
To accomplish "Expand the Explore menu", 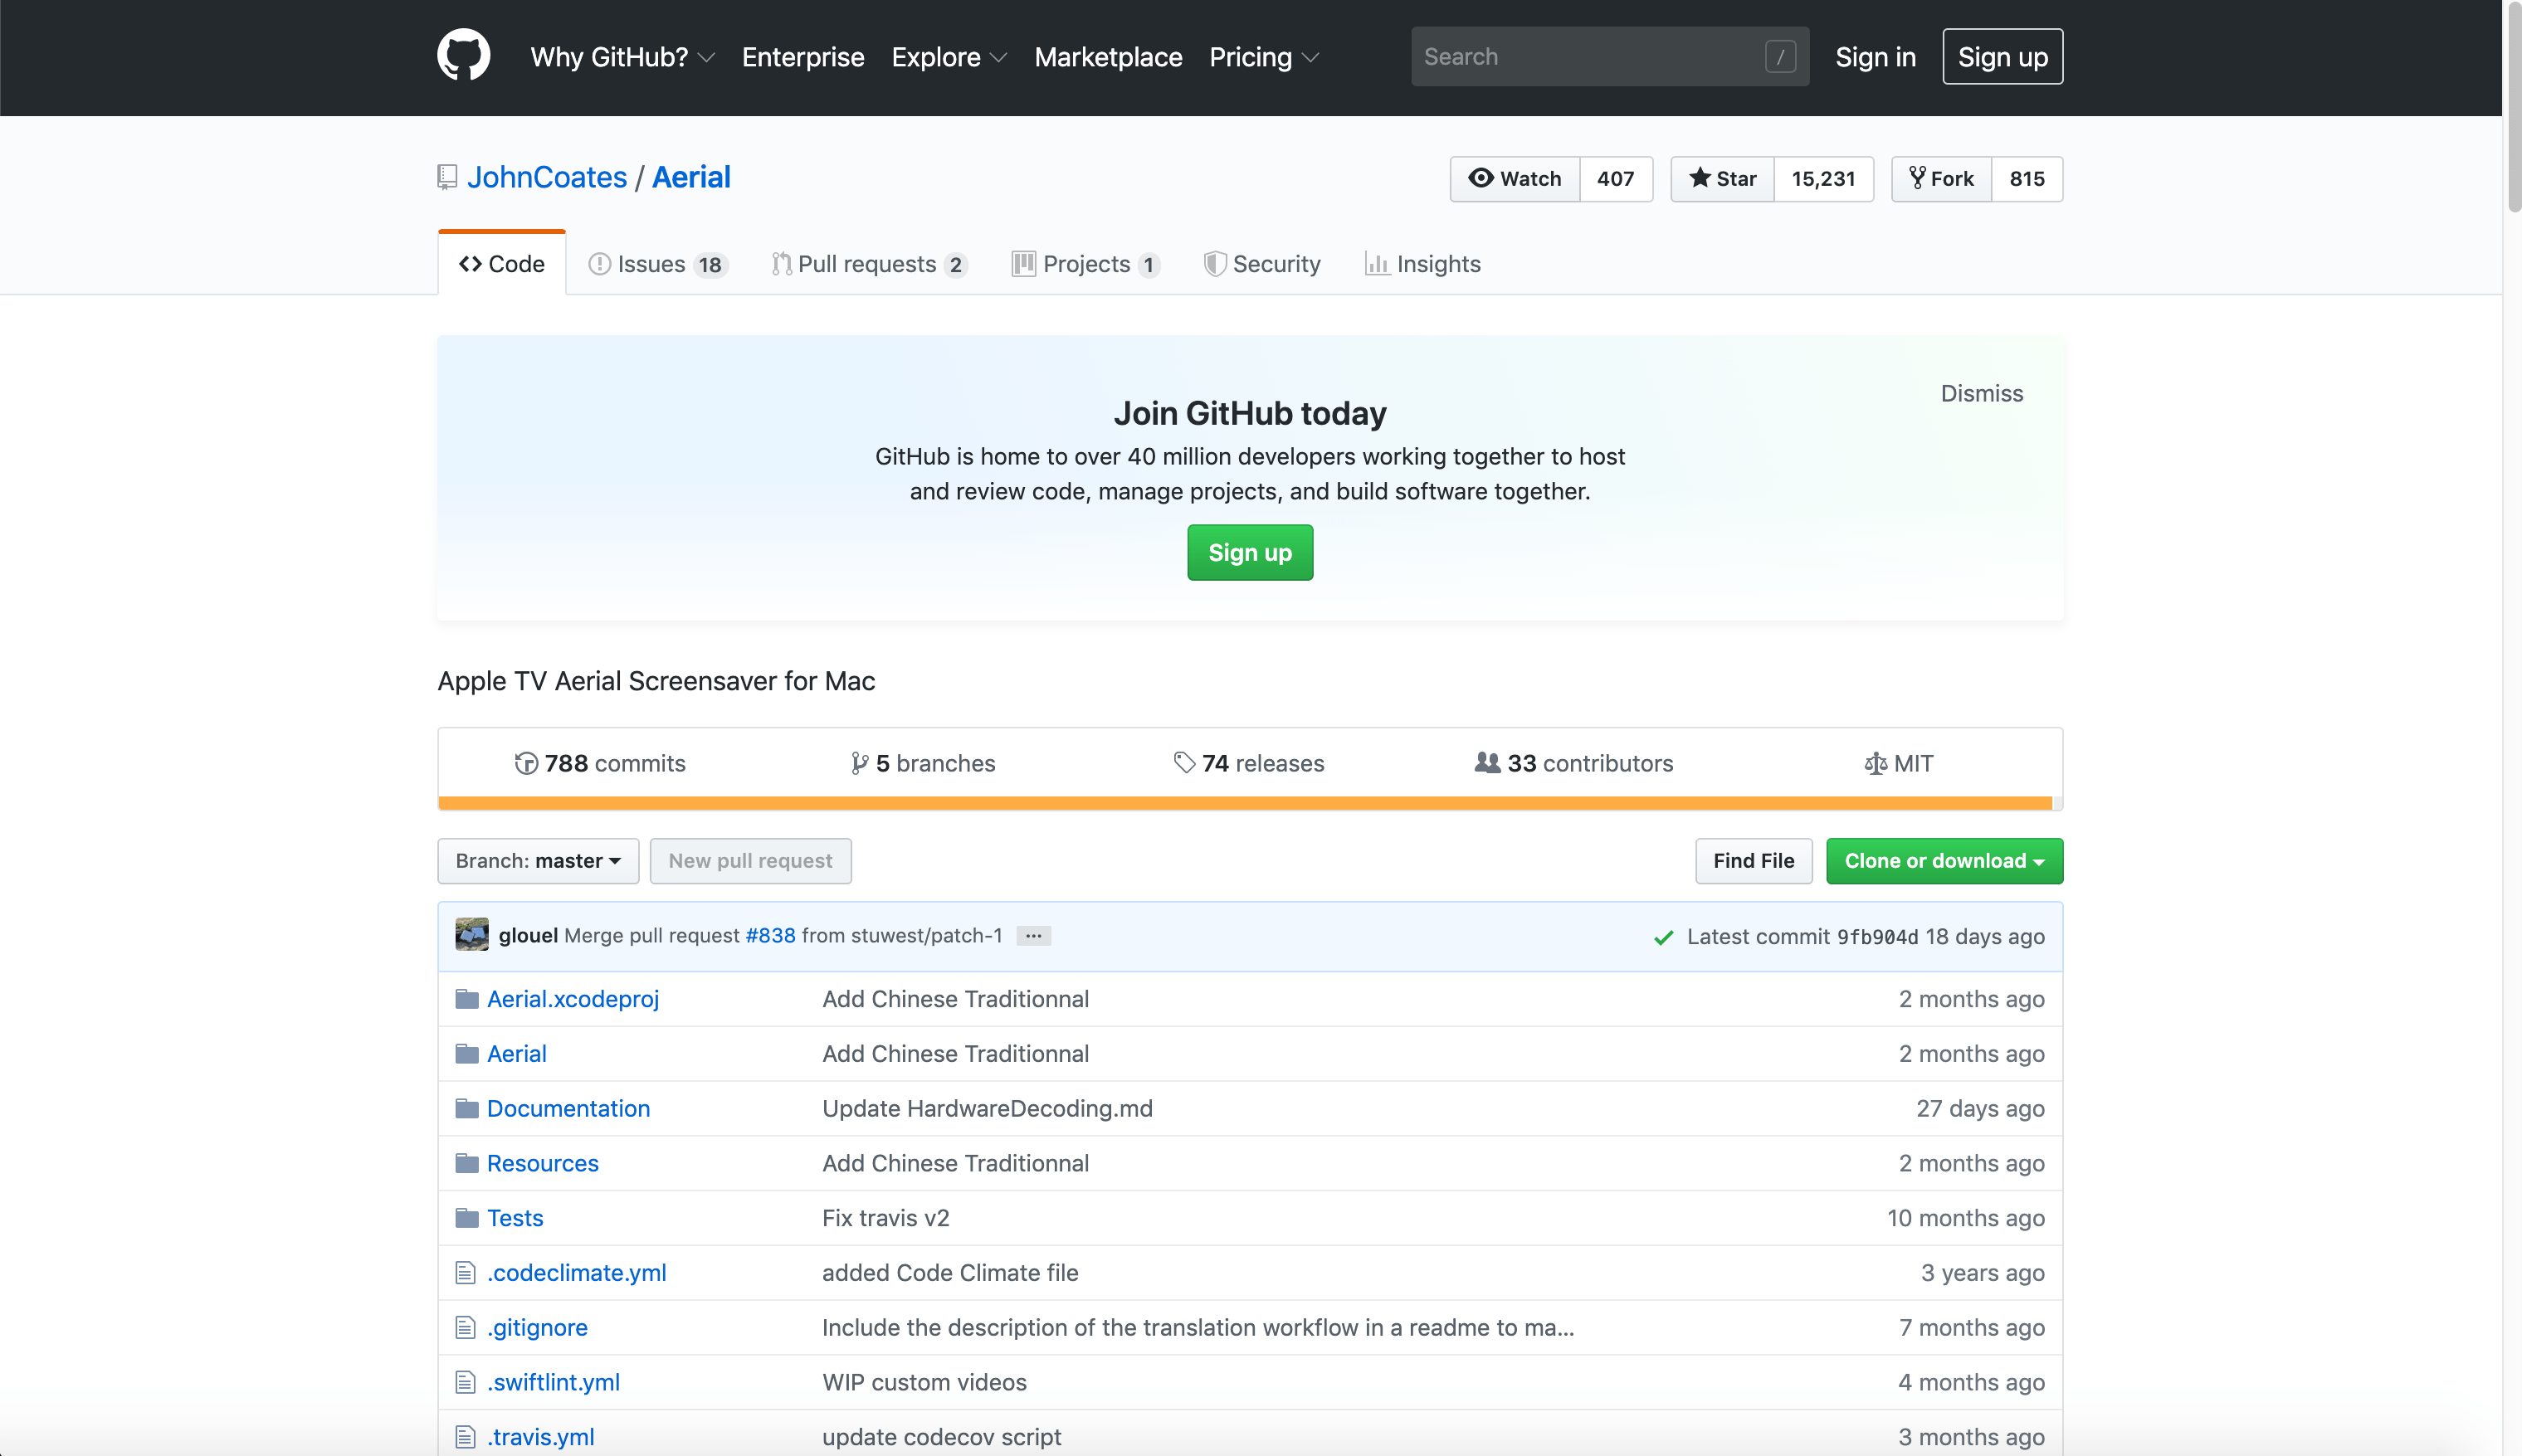I will coord(949,57).
